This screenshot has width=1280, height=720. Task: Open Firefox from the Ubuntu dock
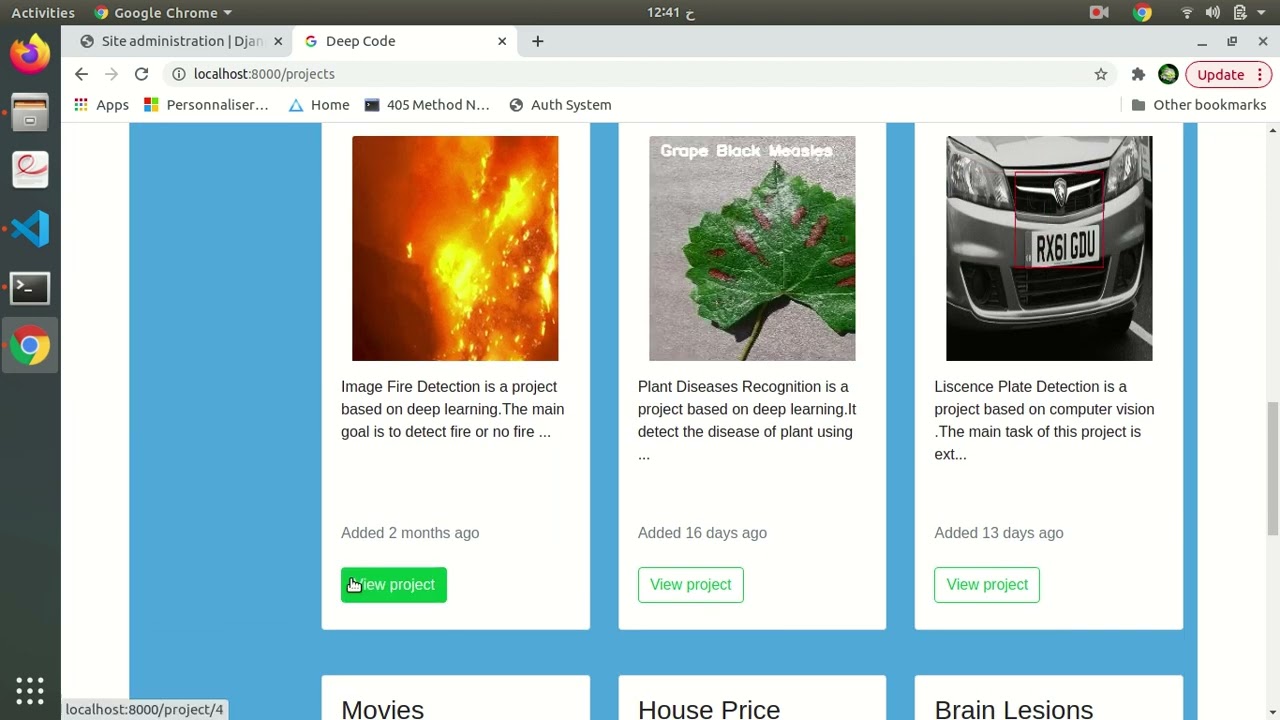tap(30, 52)
